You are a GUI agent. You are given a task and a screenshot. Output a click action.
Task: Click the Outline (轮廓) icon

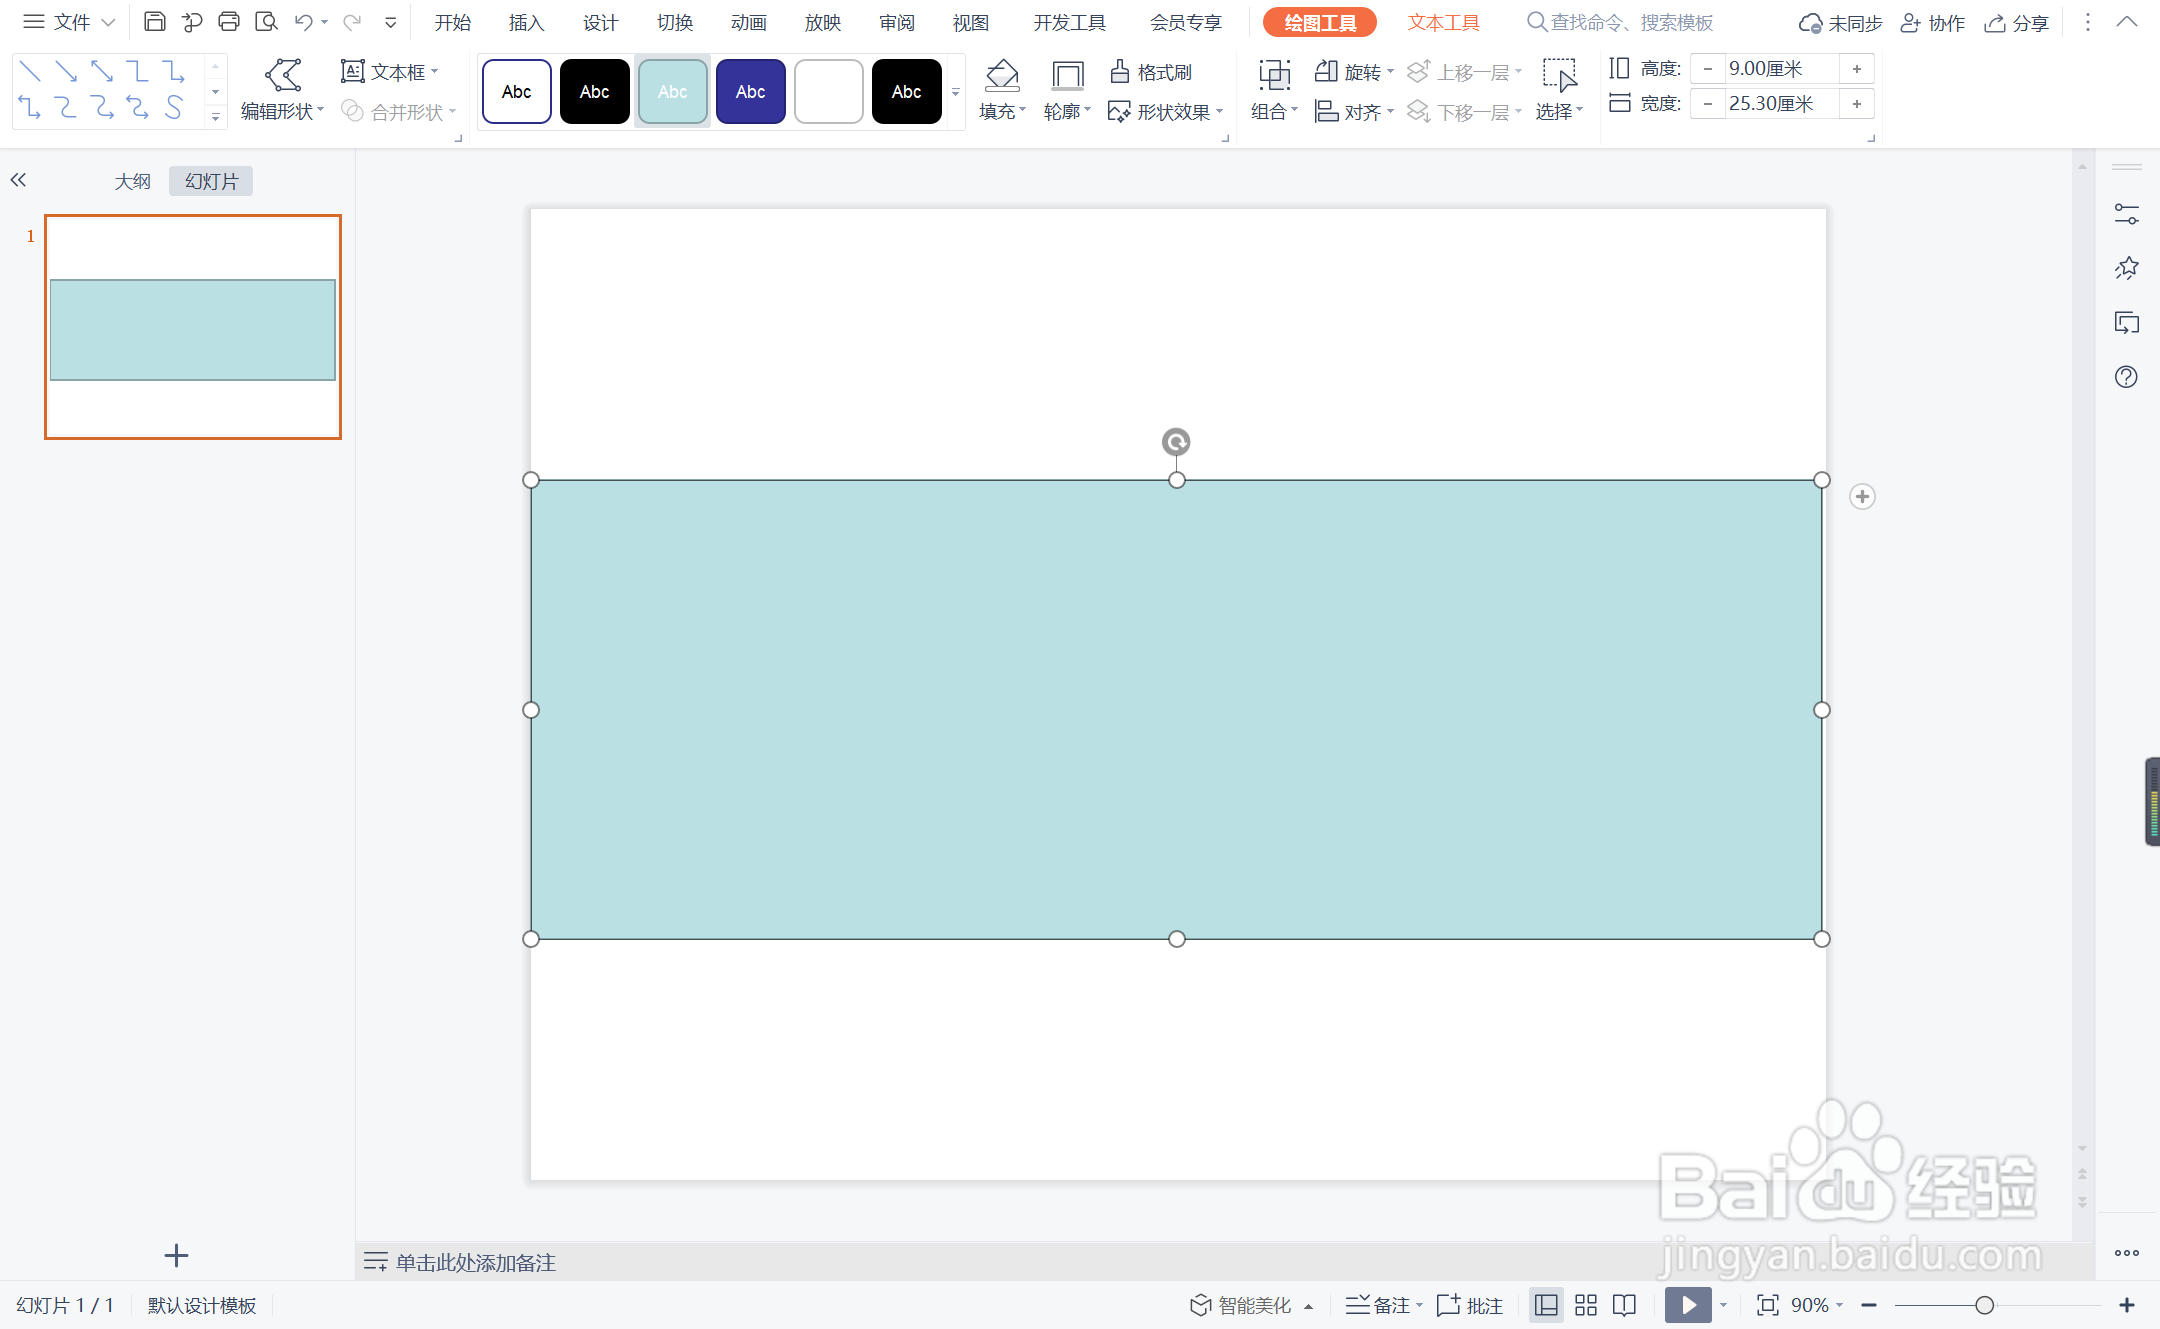coord(1068,75)
